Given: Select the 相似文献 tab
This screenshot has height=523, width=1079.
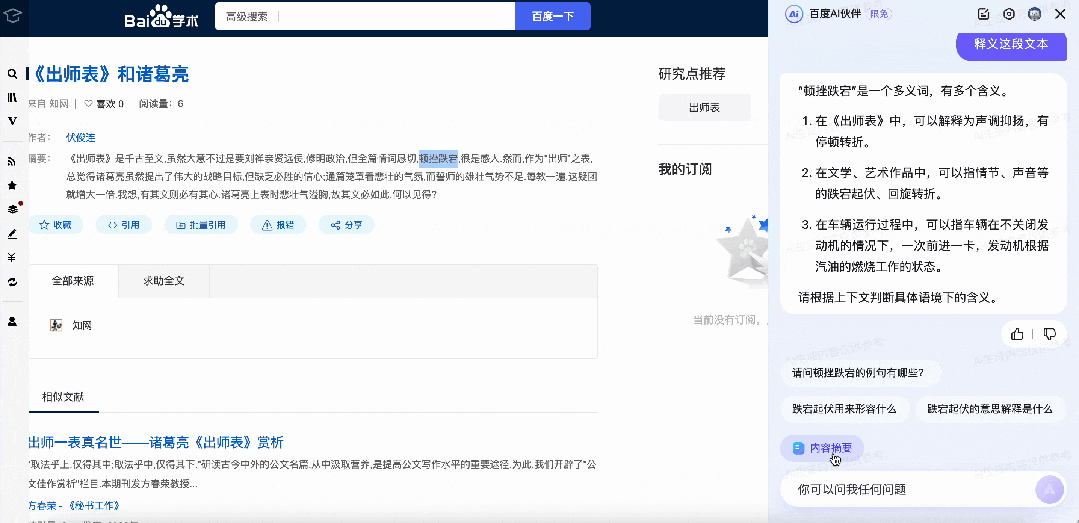Looking at the screenshot, I should 63,396.
